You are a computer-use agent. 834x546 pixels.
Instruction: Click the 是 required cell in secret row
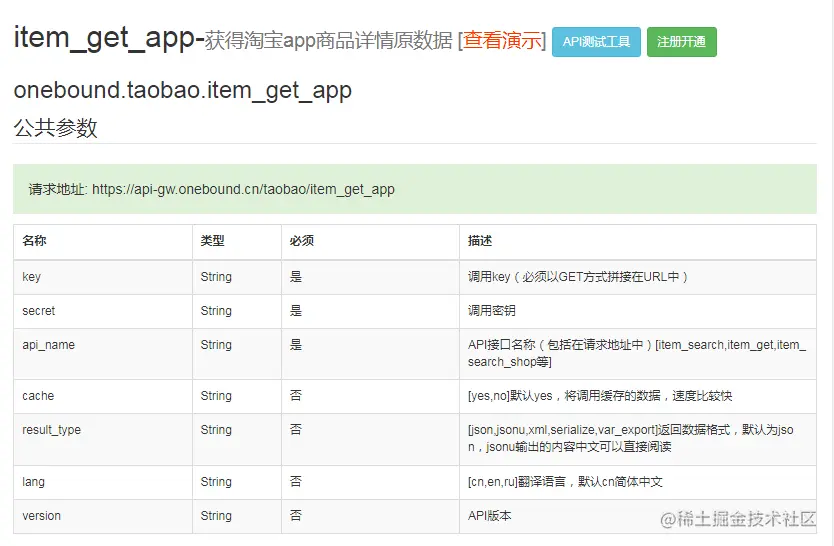tap(370, 311)
